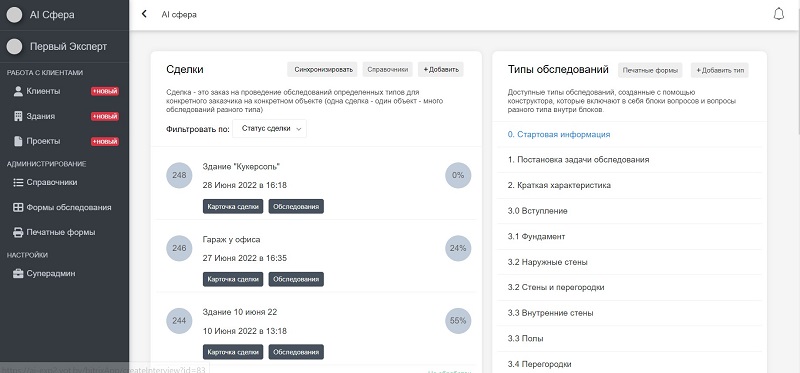Click the AI сфера breadcrumb title

click(179, 15)
